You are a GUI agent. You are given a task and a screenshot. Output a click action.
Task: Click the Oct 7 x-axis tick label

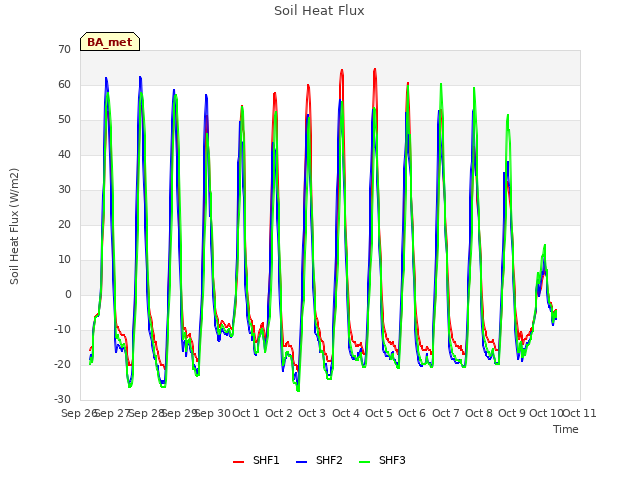click(x=446, y=413)
